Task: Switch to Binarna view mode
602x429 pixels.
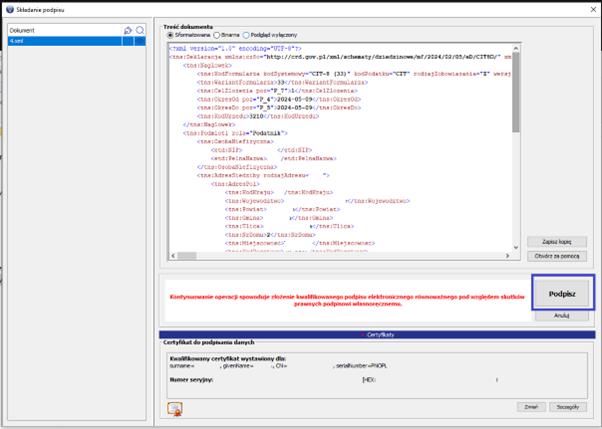Action: (217, 33)
